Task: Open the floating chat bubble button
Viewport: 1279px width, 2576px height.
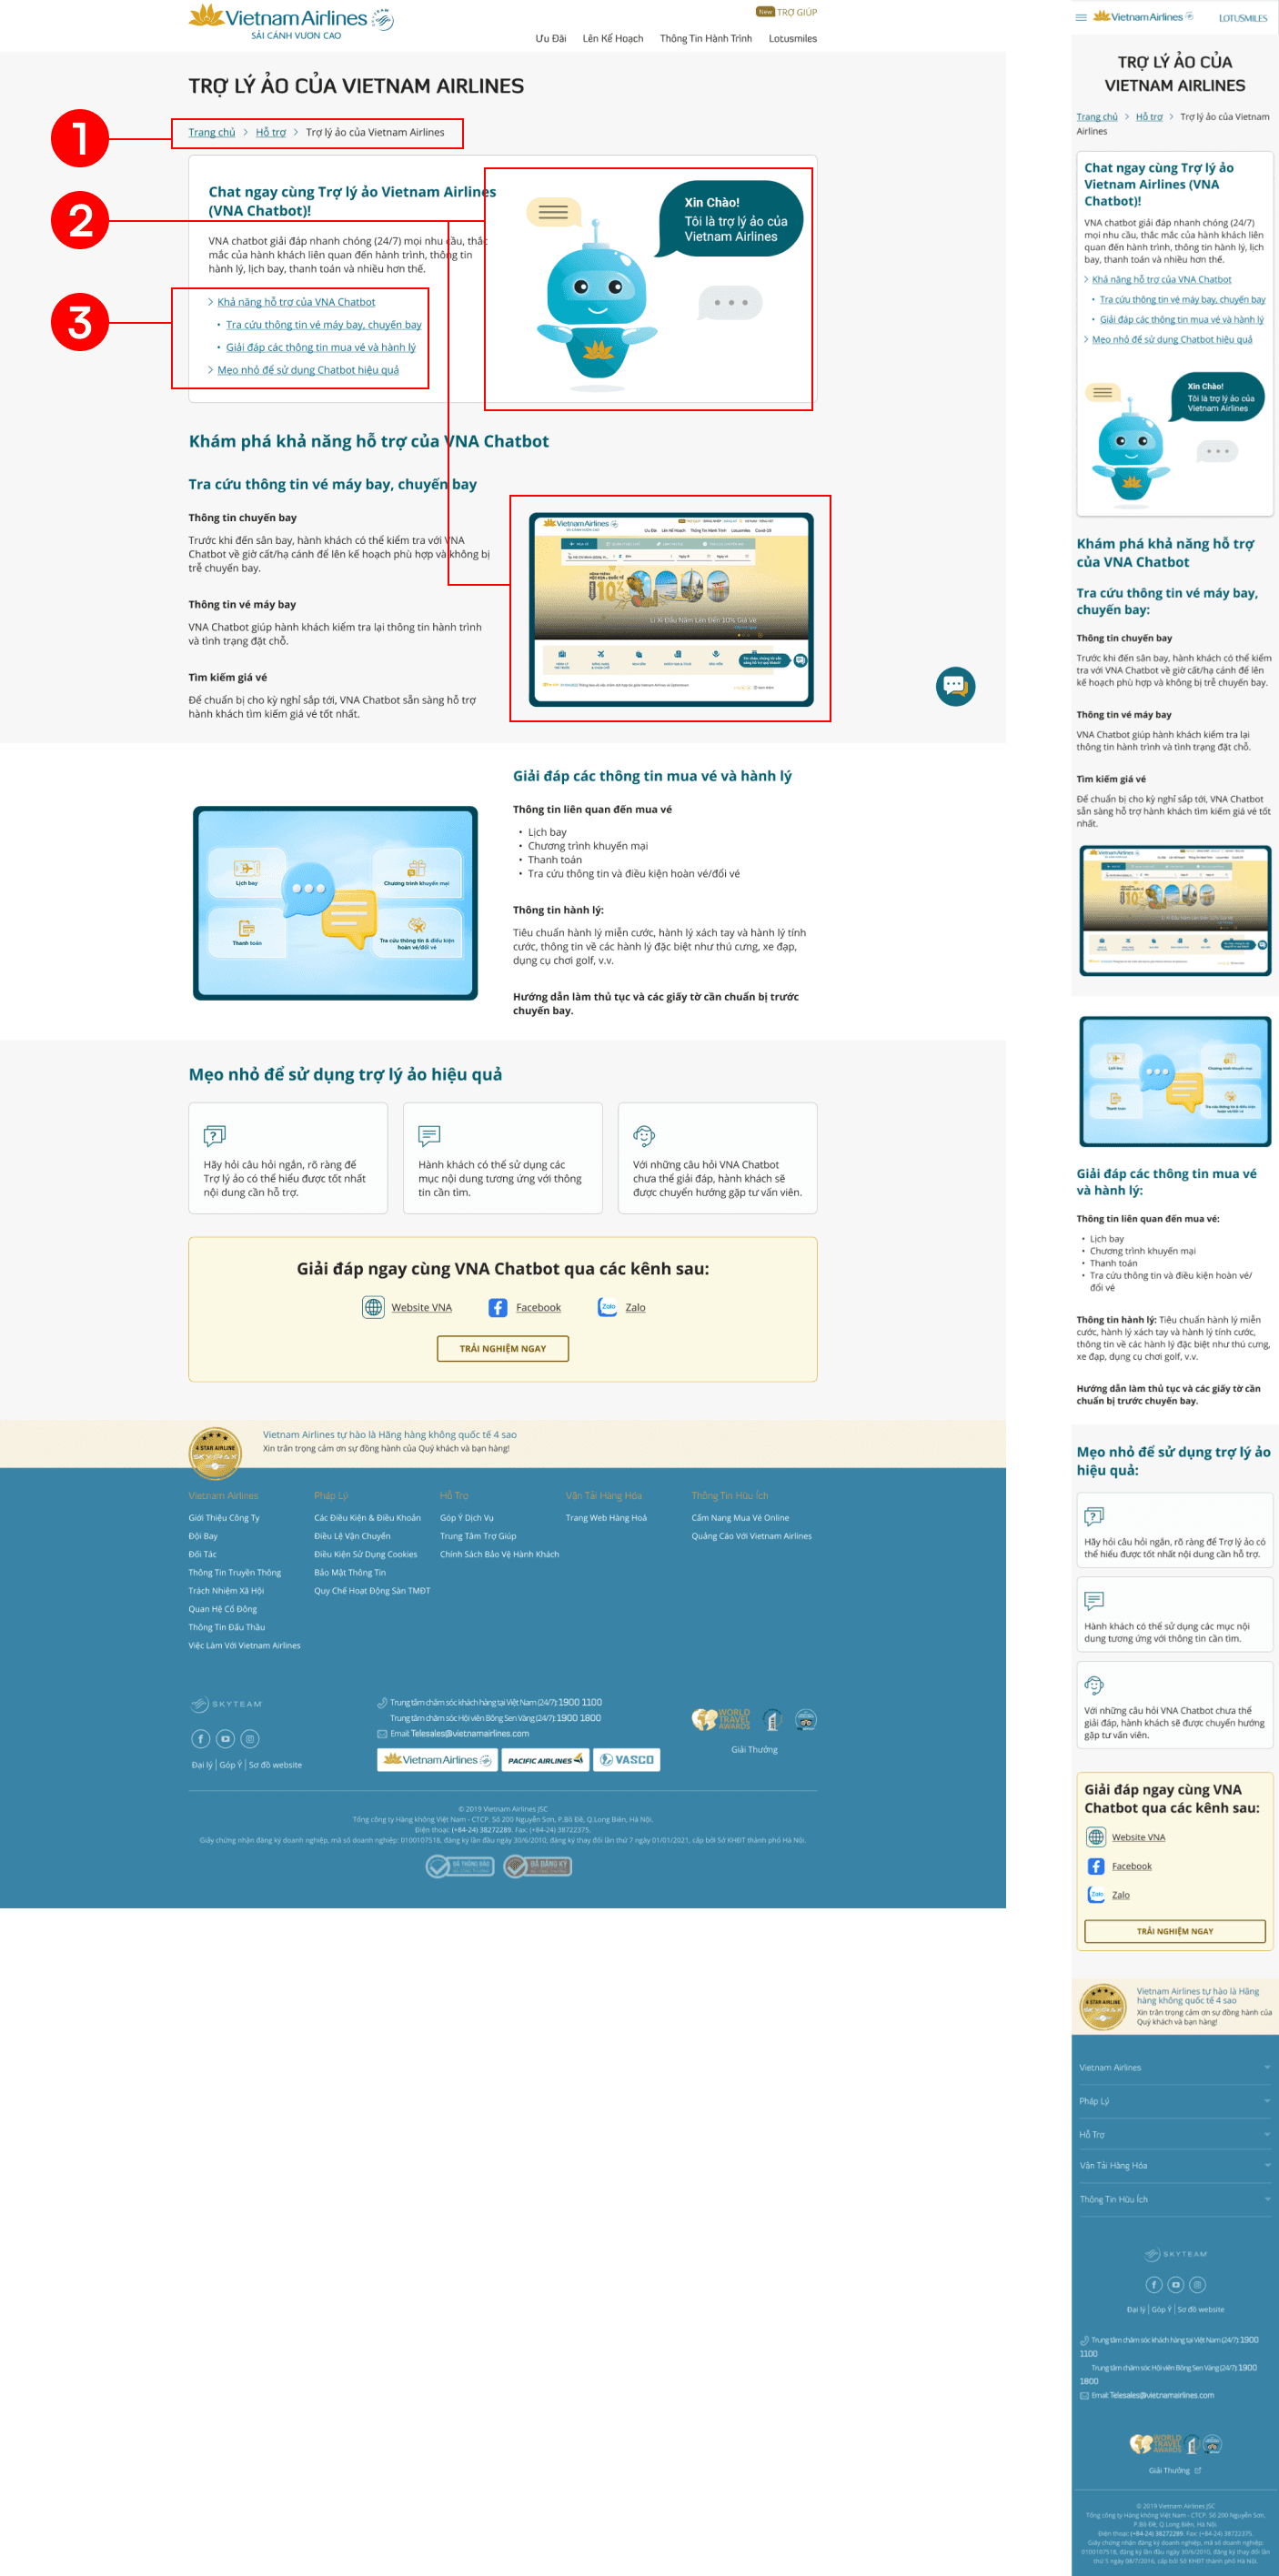Action: (955, 686)
